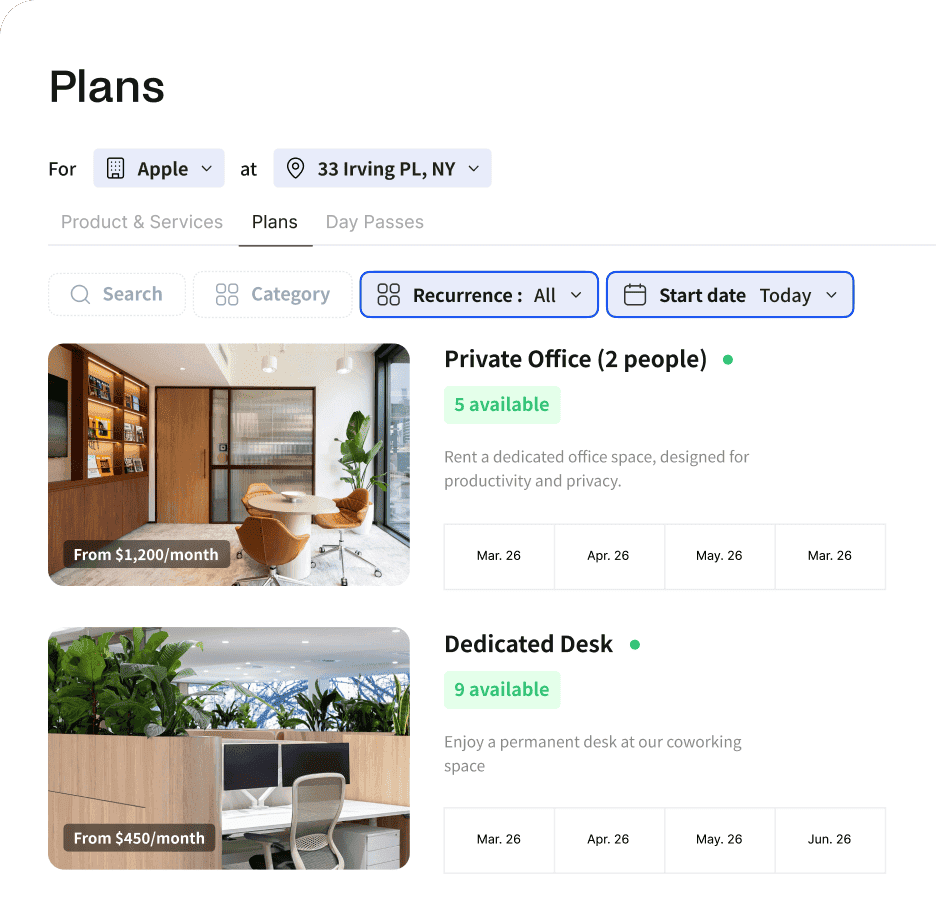Click the magnifying glass search icon
Image resolution: width=936 pixels, height=909 pixels.
coord(80,294)
